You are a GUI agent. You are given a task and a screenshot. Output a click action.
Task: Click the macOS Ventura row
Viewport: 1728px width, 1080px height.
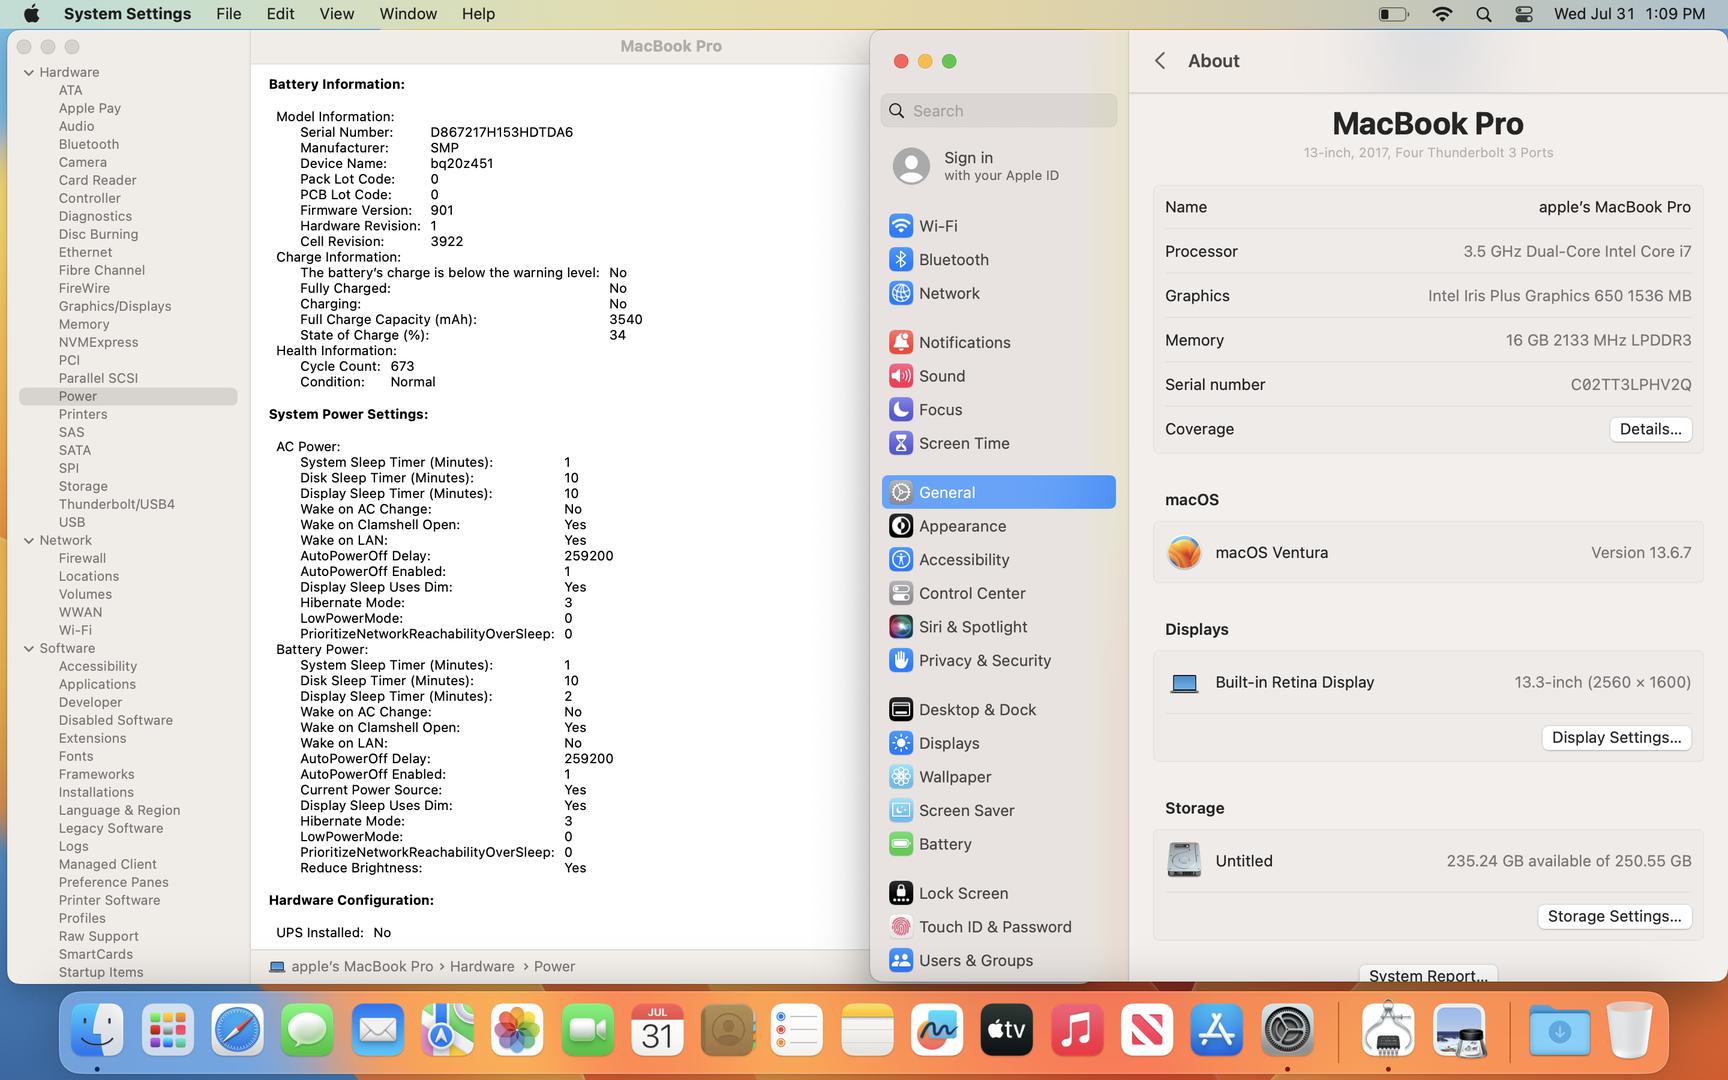coord(1428,552)
